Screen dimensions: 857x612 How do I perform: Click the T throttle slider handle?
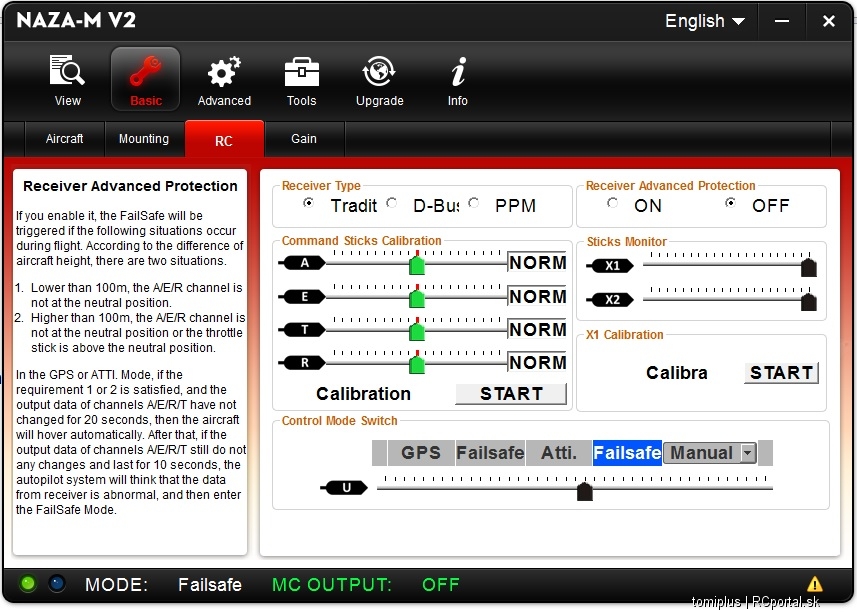(417, 331)
